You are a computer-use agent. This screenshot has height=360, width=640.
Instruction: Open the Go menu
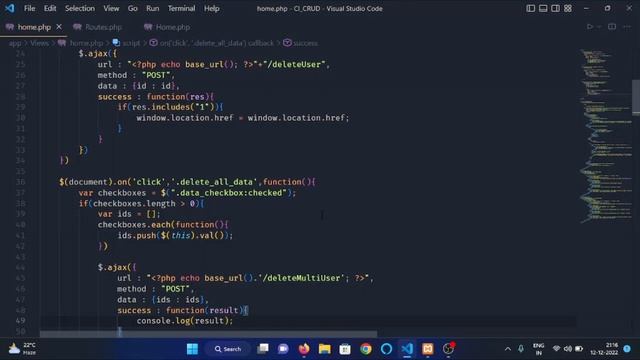click(x=133, y=8)
